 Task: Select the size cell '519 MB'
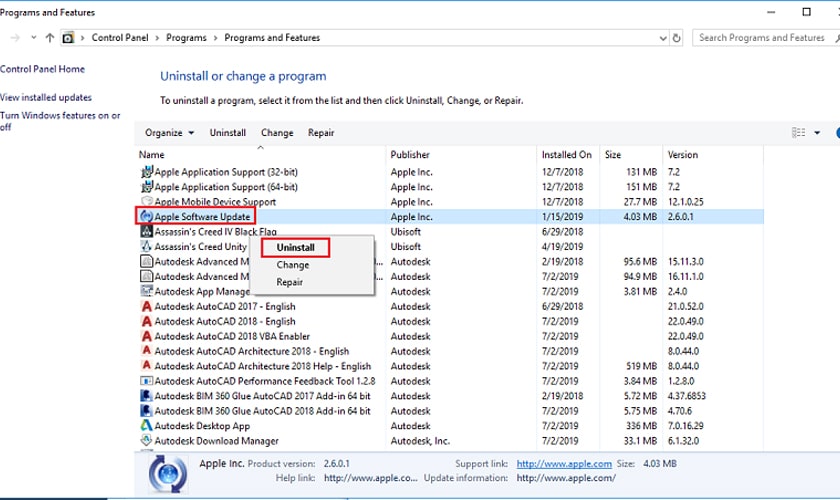tap(641, 366)
